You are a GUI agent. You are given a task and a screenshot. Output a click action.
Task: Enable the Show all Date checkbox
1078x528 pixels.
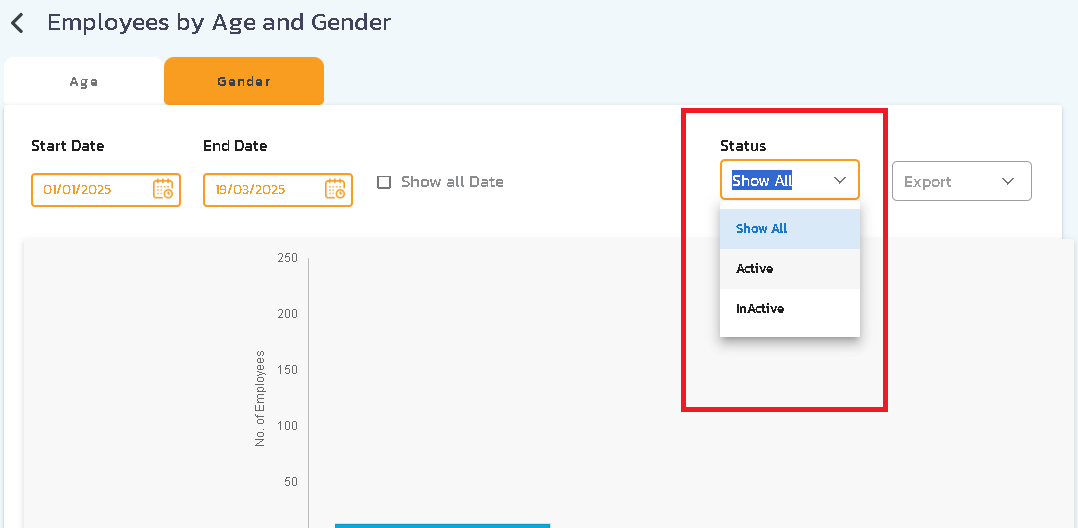384,182
